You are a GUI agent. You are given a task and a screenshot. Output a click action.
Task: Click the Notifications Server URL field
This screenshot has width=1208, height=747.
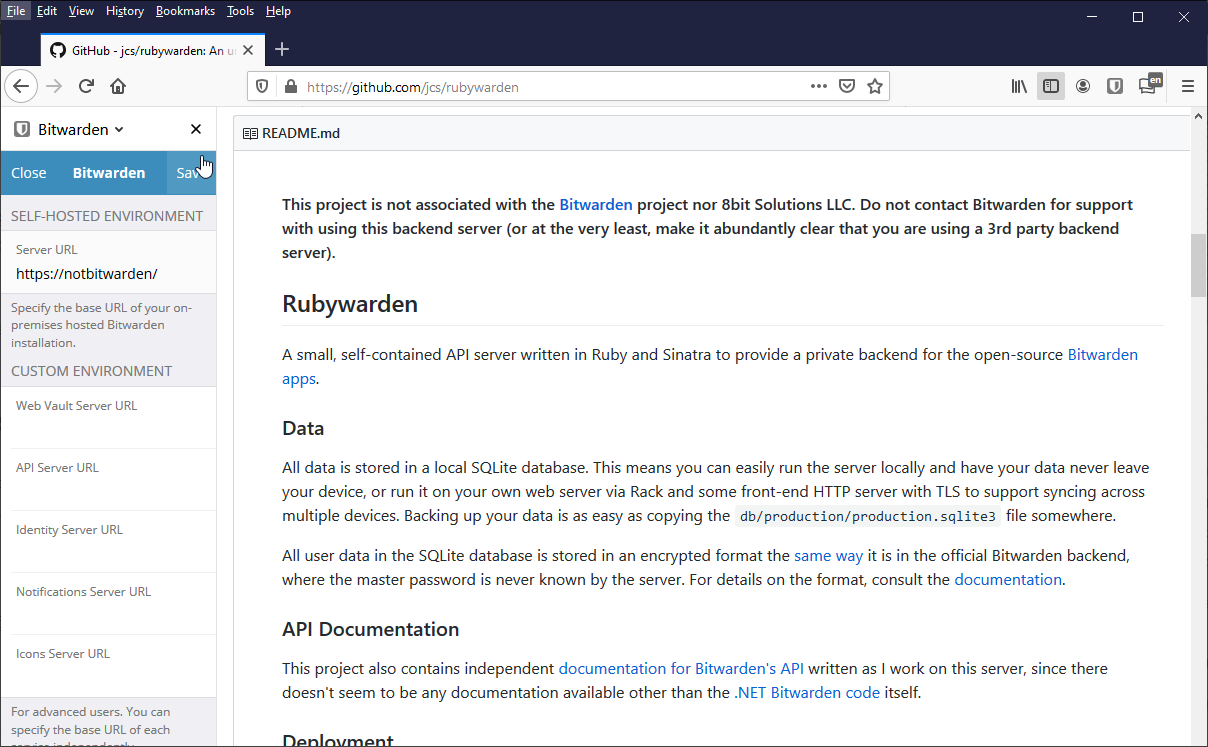[x=108, y=603]
